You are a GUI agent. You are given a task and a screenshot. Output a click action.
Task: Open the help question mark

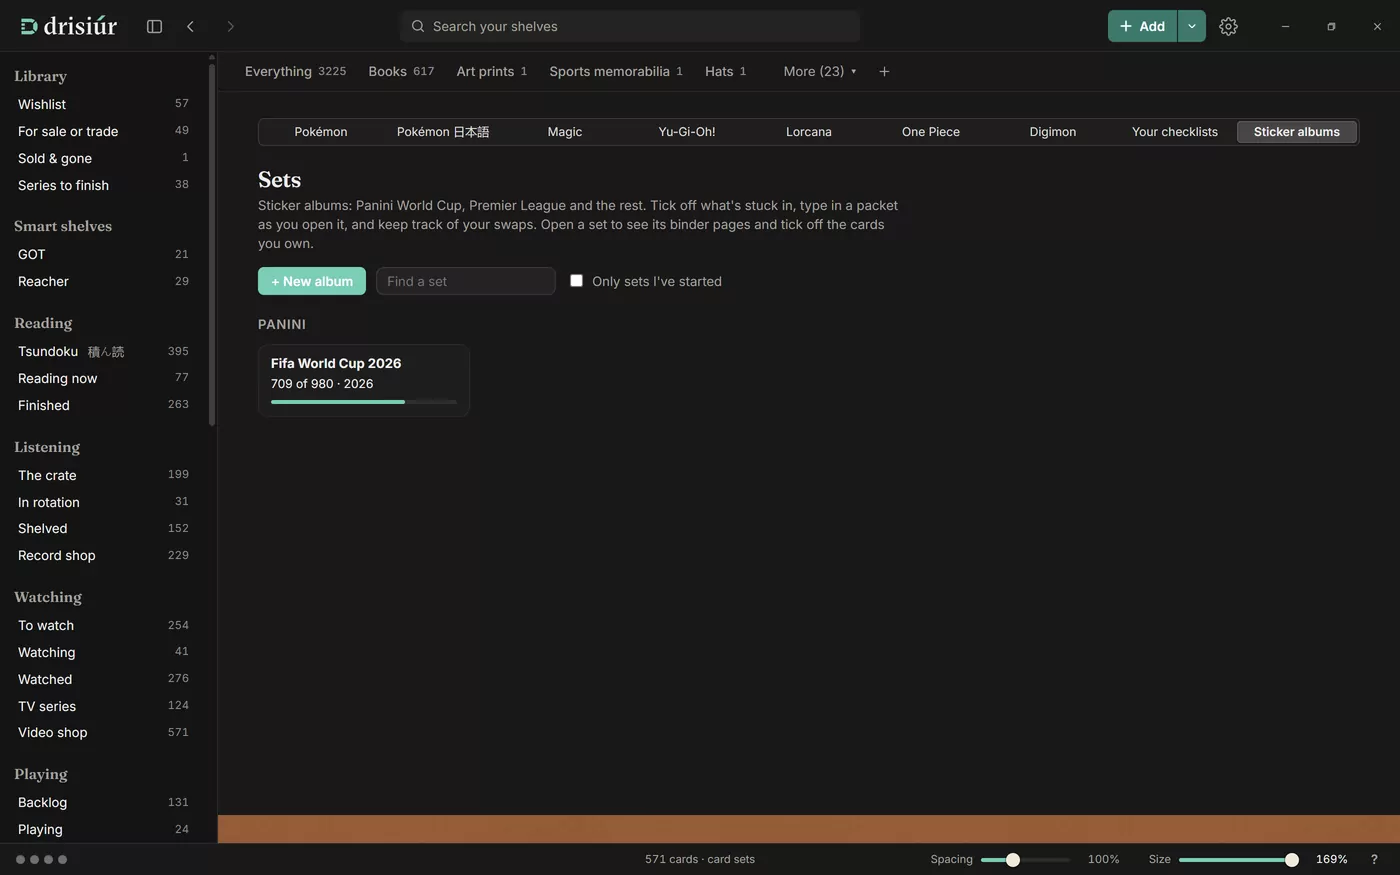click(1374, 859)
